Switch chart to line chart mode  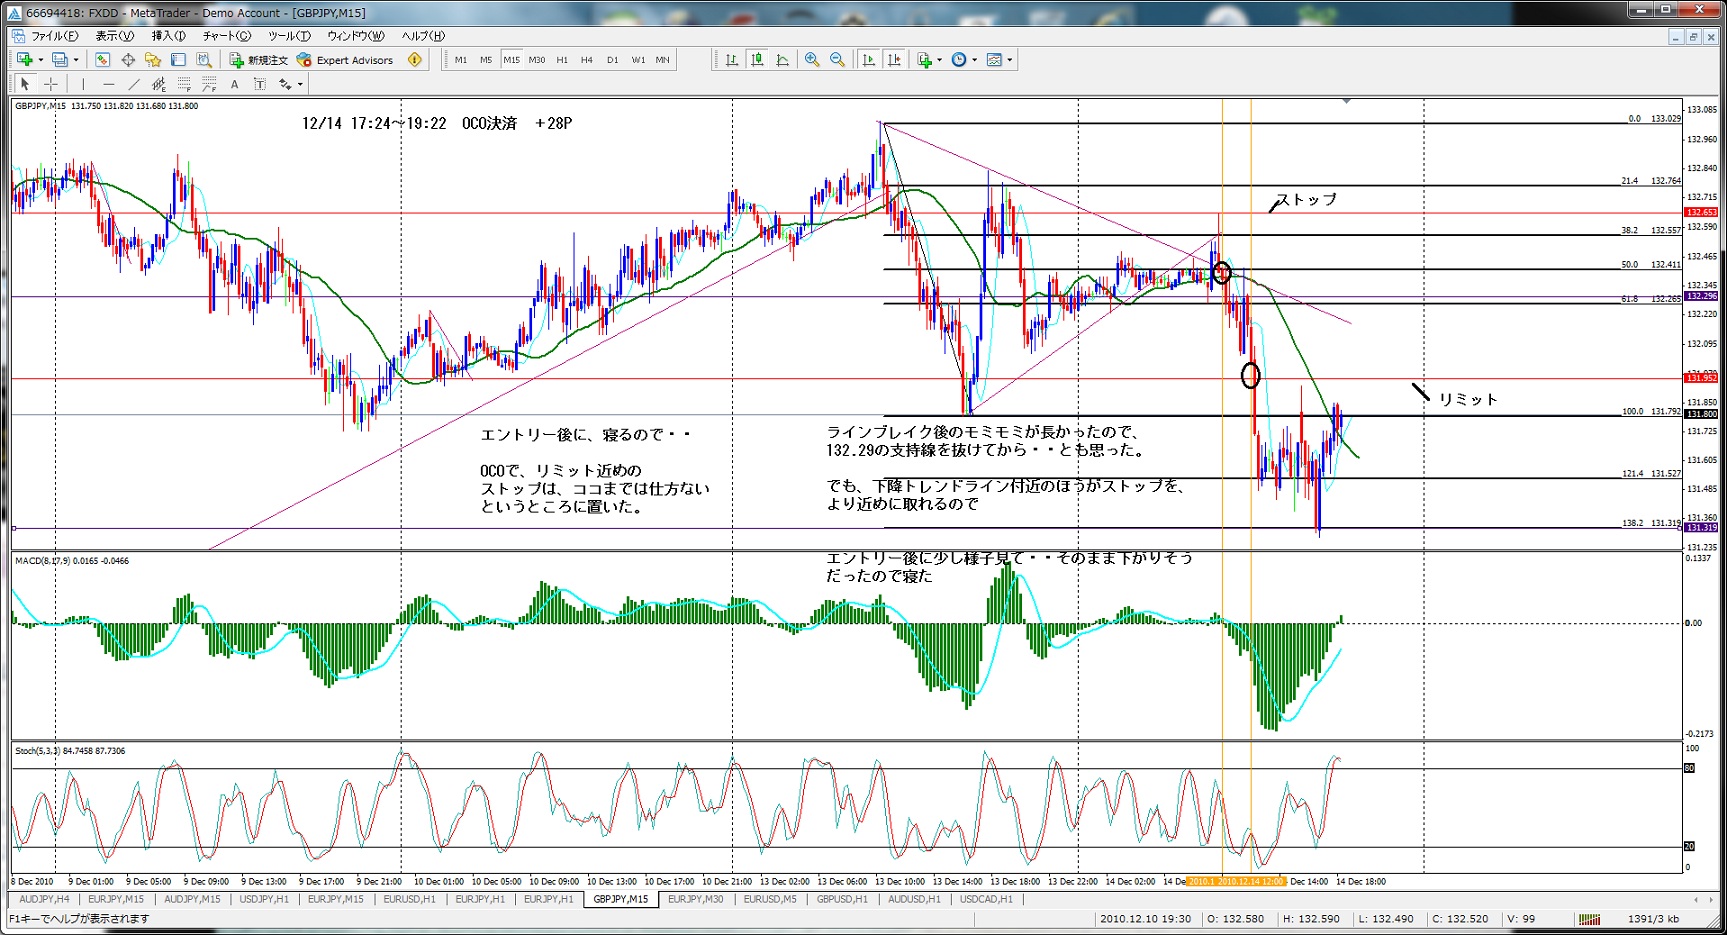coord(783,60)
